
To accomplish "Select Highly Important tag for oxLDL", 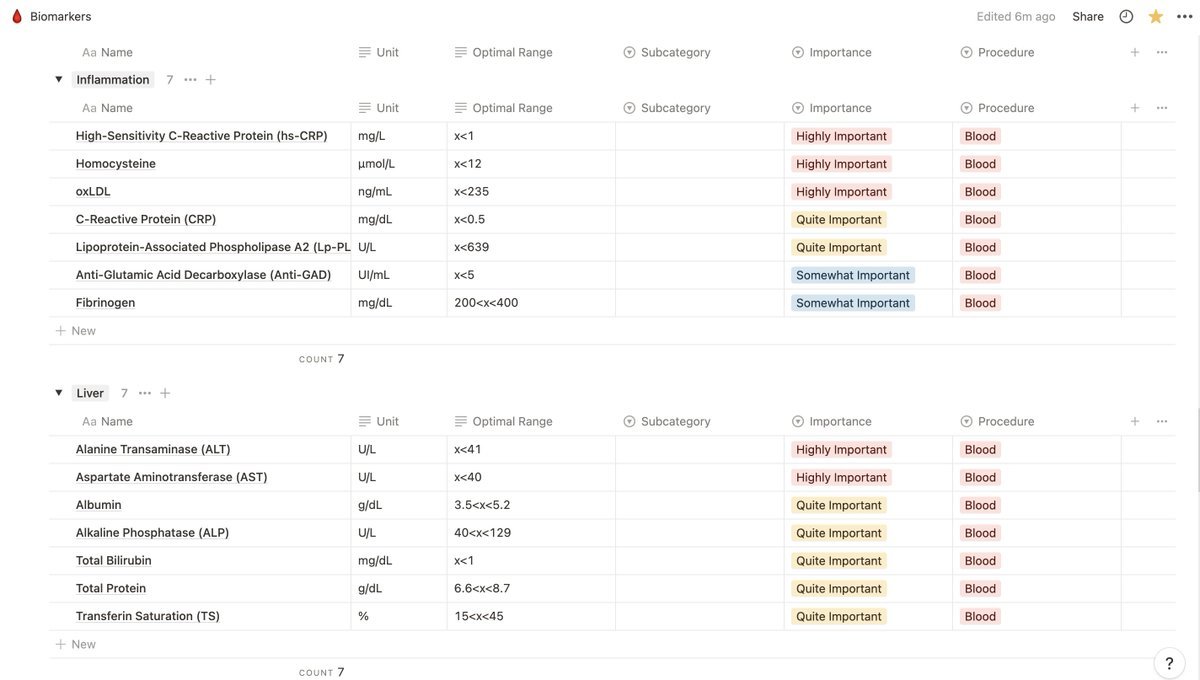I will point(841,192).
